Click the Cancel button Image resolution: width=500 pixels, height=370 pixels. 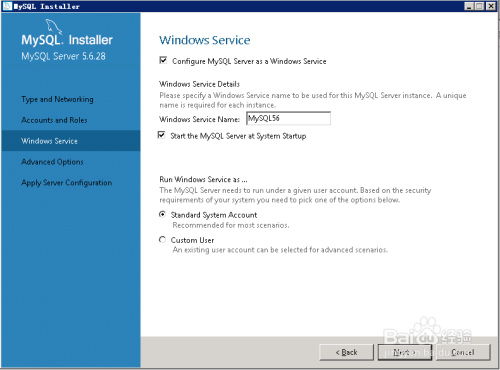tap(463, 352)
